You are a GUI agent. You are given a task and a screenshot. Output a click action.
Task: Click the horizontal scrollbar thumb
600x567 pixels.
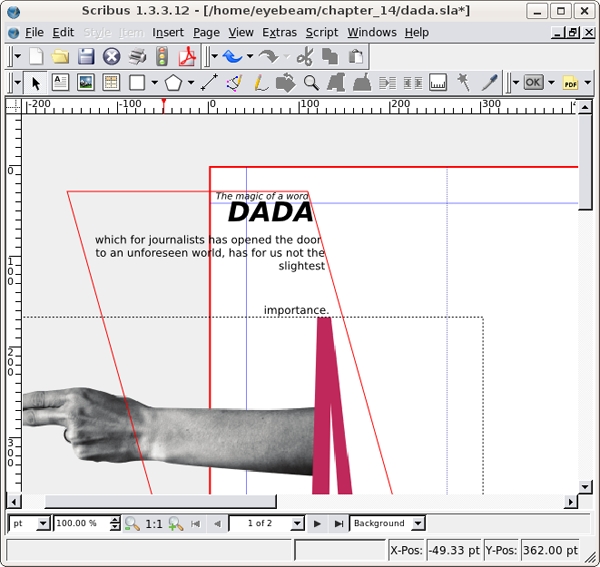tap(160, 502)
